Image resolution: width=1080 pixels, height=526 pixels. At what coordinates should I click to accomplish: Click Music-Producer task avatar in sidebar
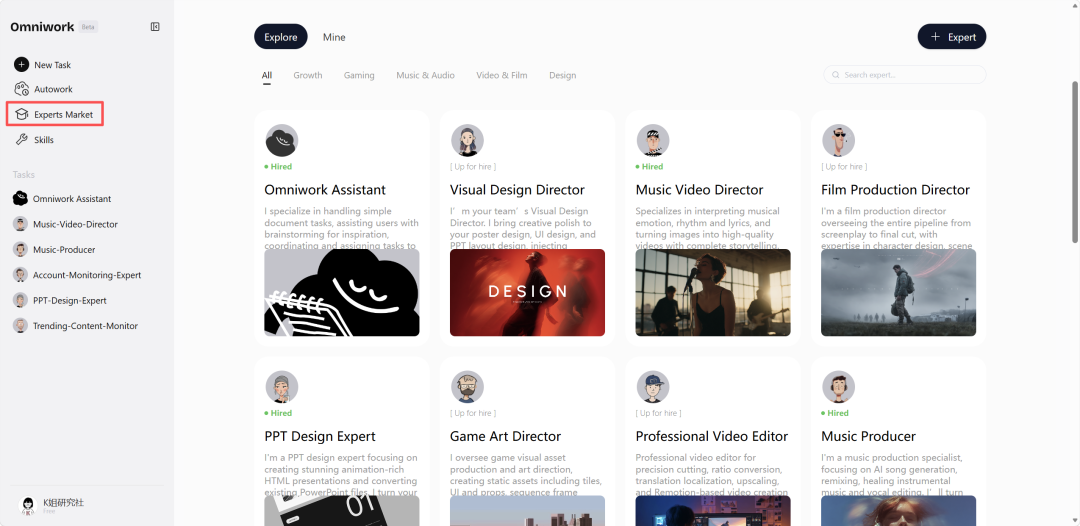tap(21, 249)
